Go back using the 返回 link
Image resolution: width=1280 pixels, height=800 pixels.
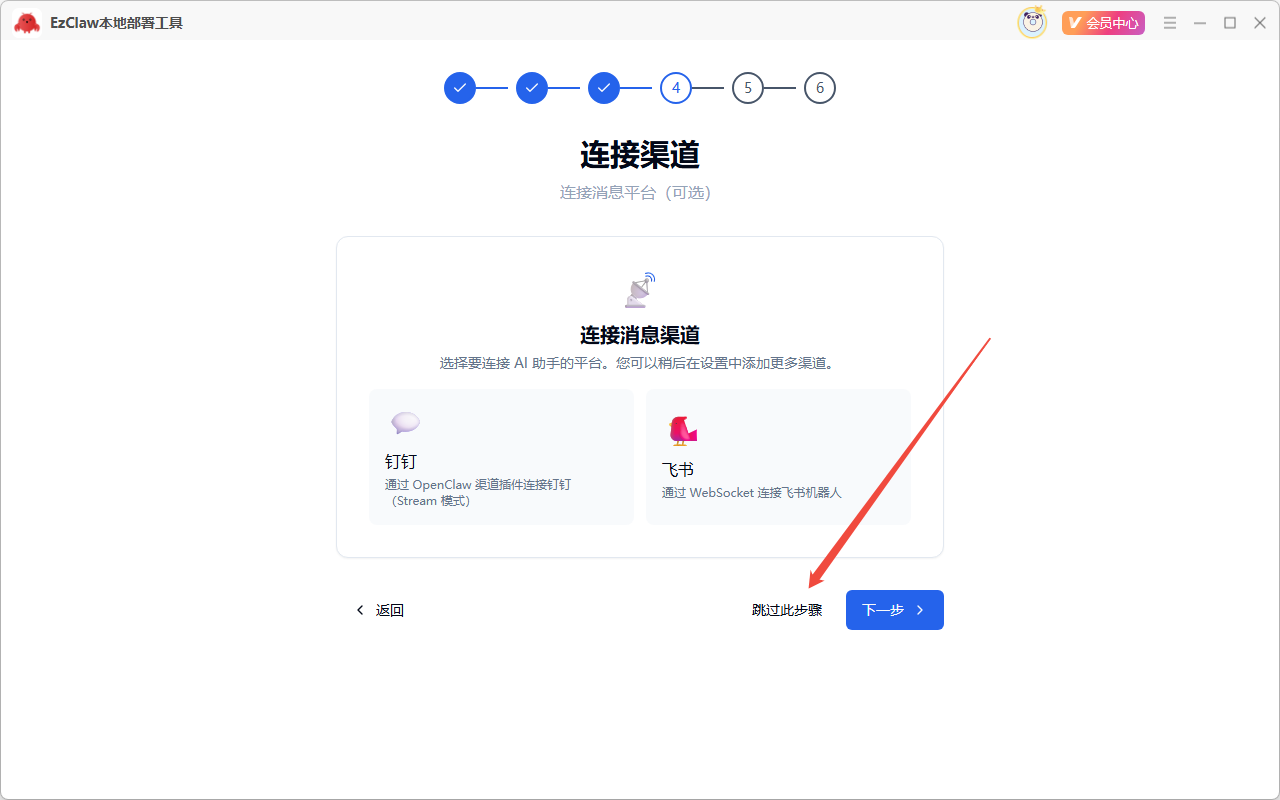390,609
